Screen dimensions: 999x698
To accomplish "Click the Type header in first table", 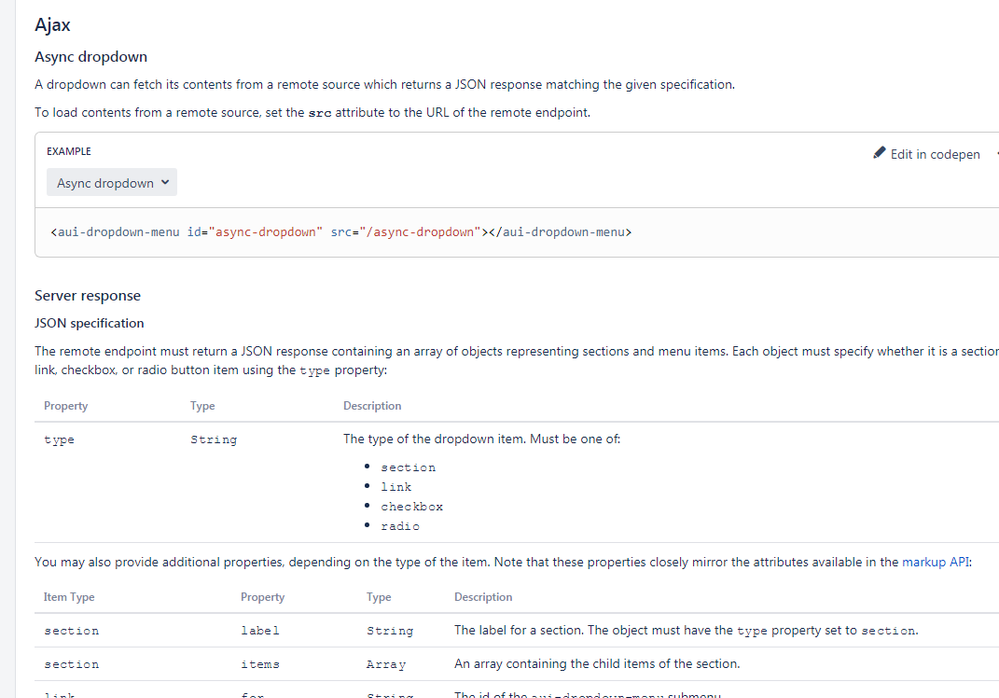I will tap(202, 406).
